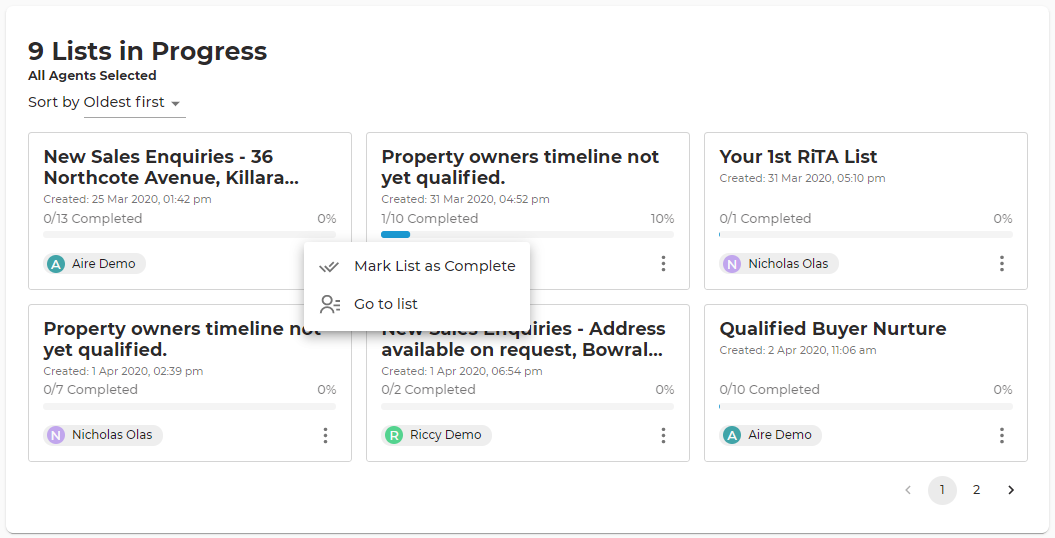Click the Aire Demo avatar on Qualified Buyer Nurture

(x=731, y=435)
